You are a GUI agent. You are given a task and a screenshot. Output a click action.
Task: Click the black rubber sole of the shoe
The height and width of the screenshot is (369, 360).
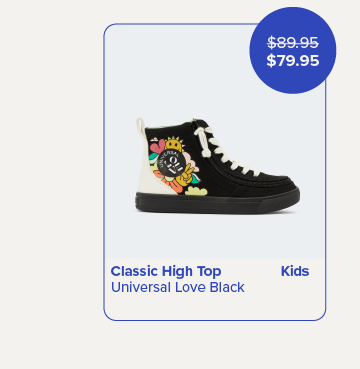click(x=218, y=202)
